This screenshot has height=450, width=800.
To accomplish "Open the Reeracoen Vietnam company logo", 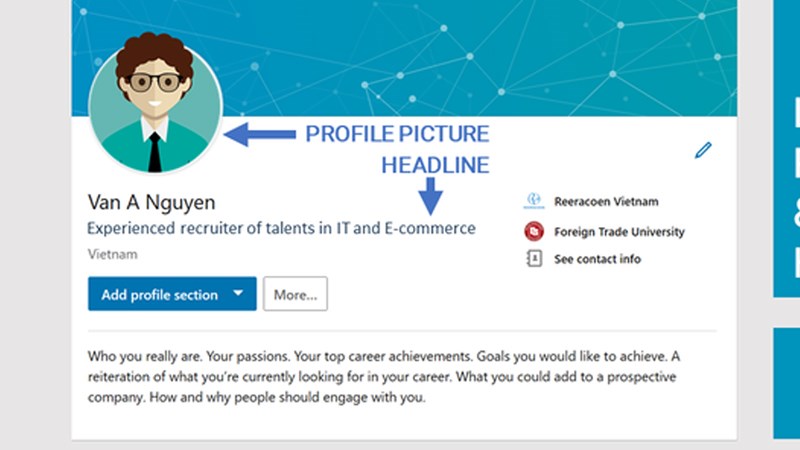I will click(534, 201).
